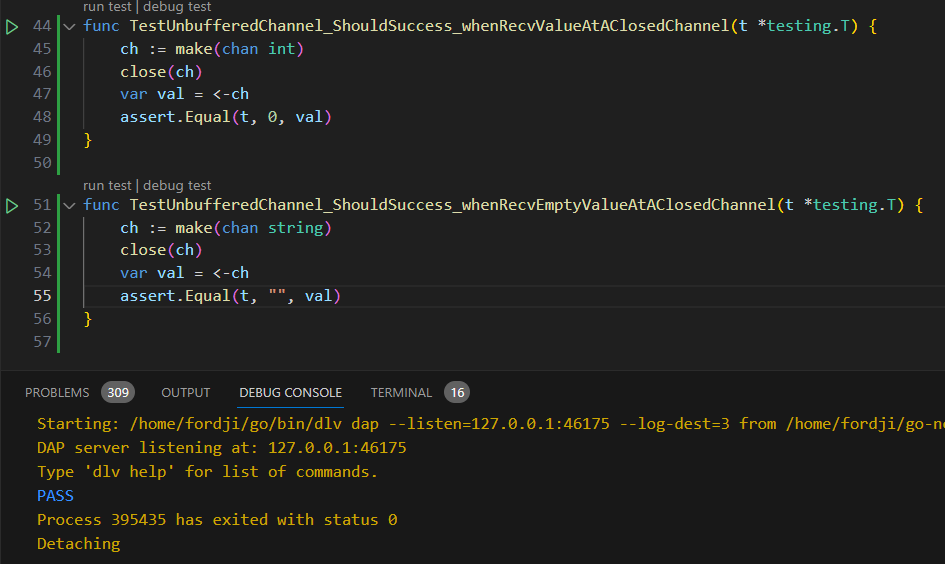Click the green run-test arrow beside line 44
The width and height of the screenshot is (945, 564).
point(12,26)
